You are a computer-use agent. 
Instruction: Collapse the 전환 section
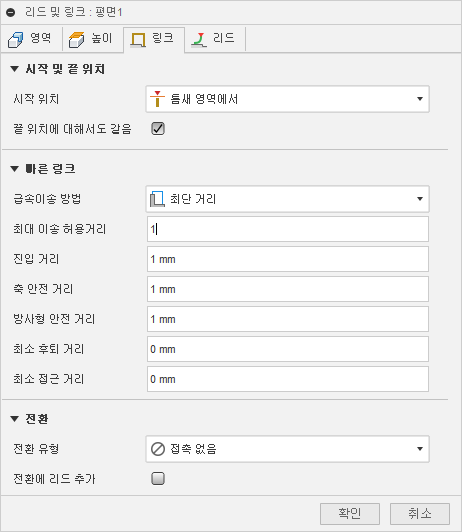click(x=15, y=419)
